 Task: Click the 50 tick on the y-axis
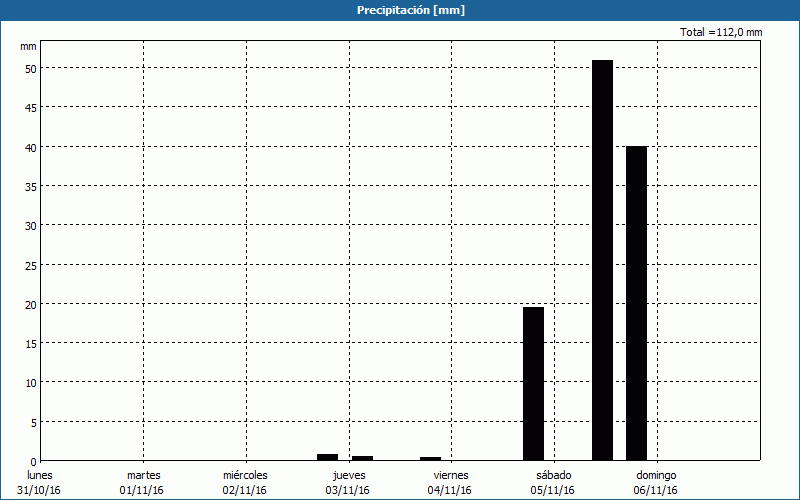tap(30, 68)
